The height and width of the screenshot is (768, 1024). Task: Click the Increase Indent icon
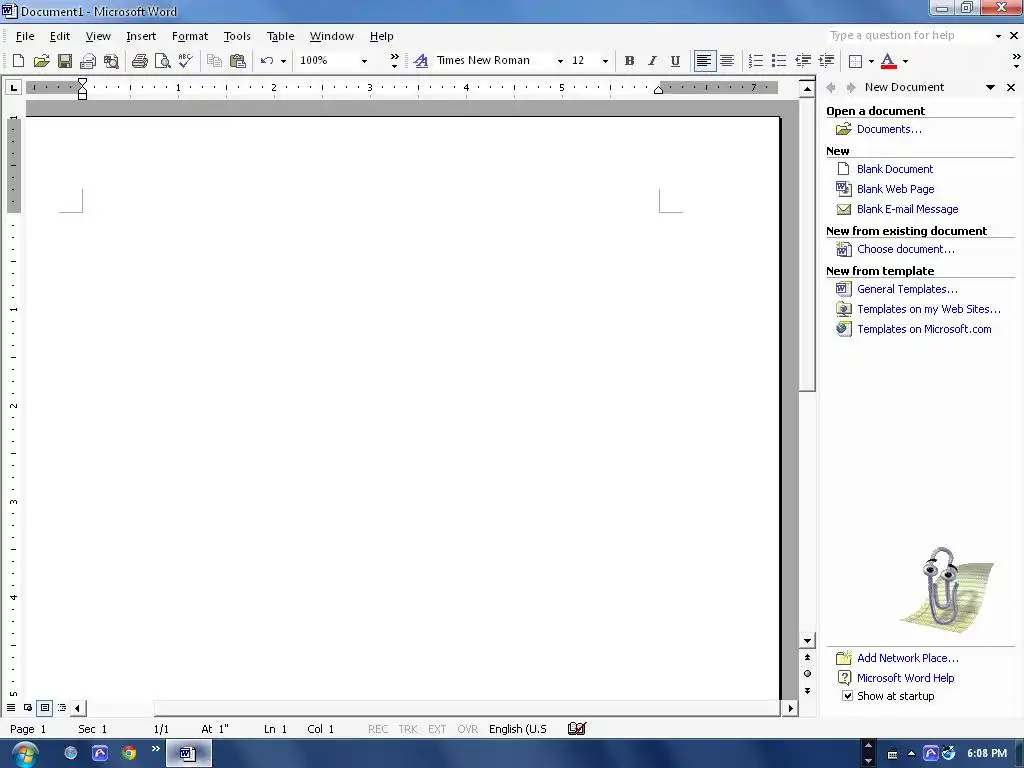tap(826, 61)
